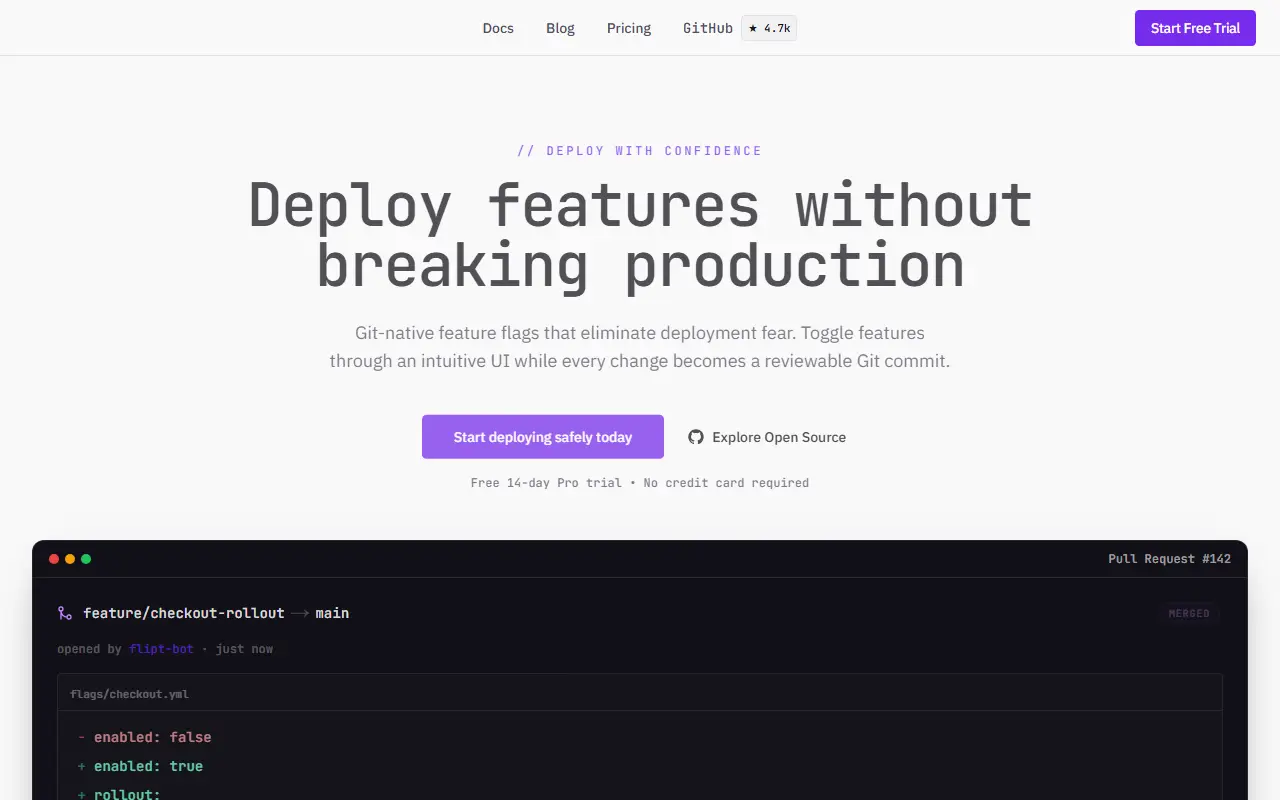Click the 4.7k GitHub stars badge
The height and width of the screenshot is (800, 1280).
[769, 28]
